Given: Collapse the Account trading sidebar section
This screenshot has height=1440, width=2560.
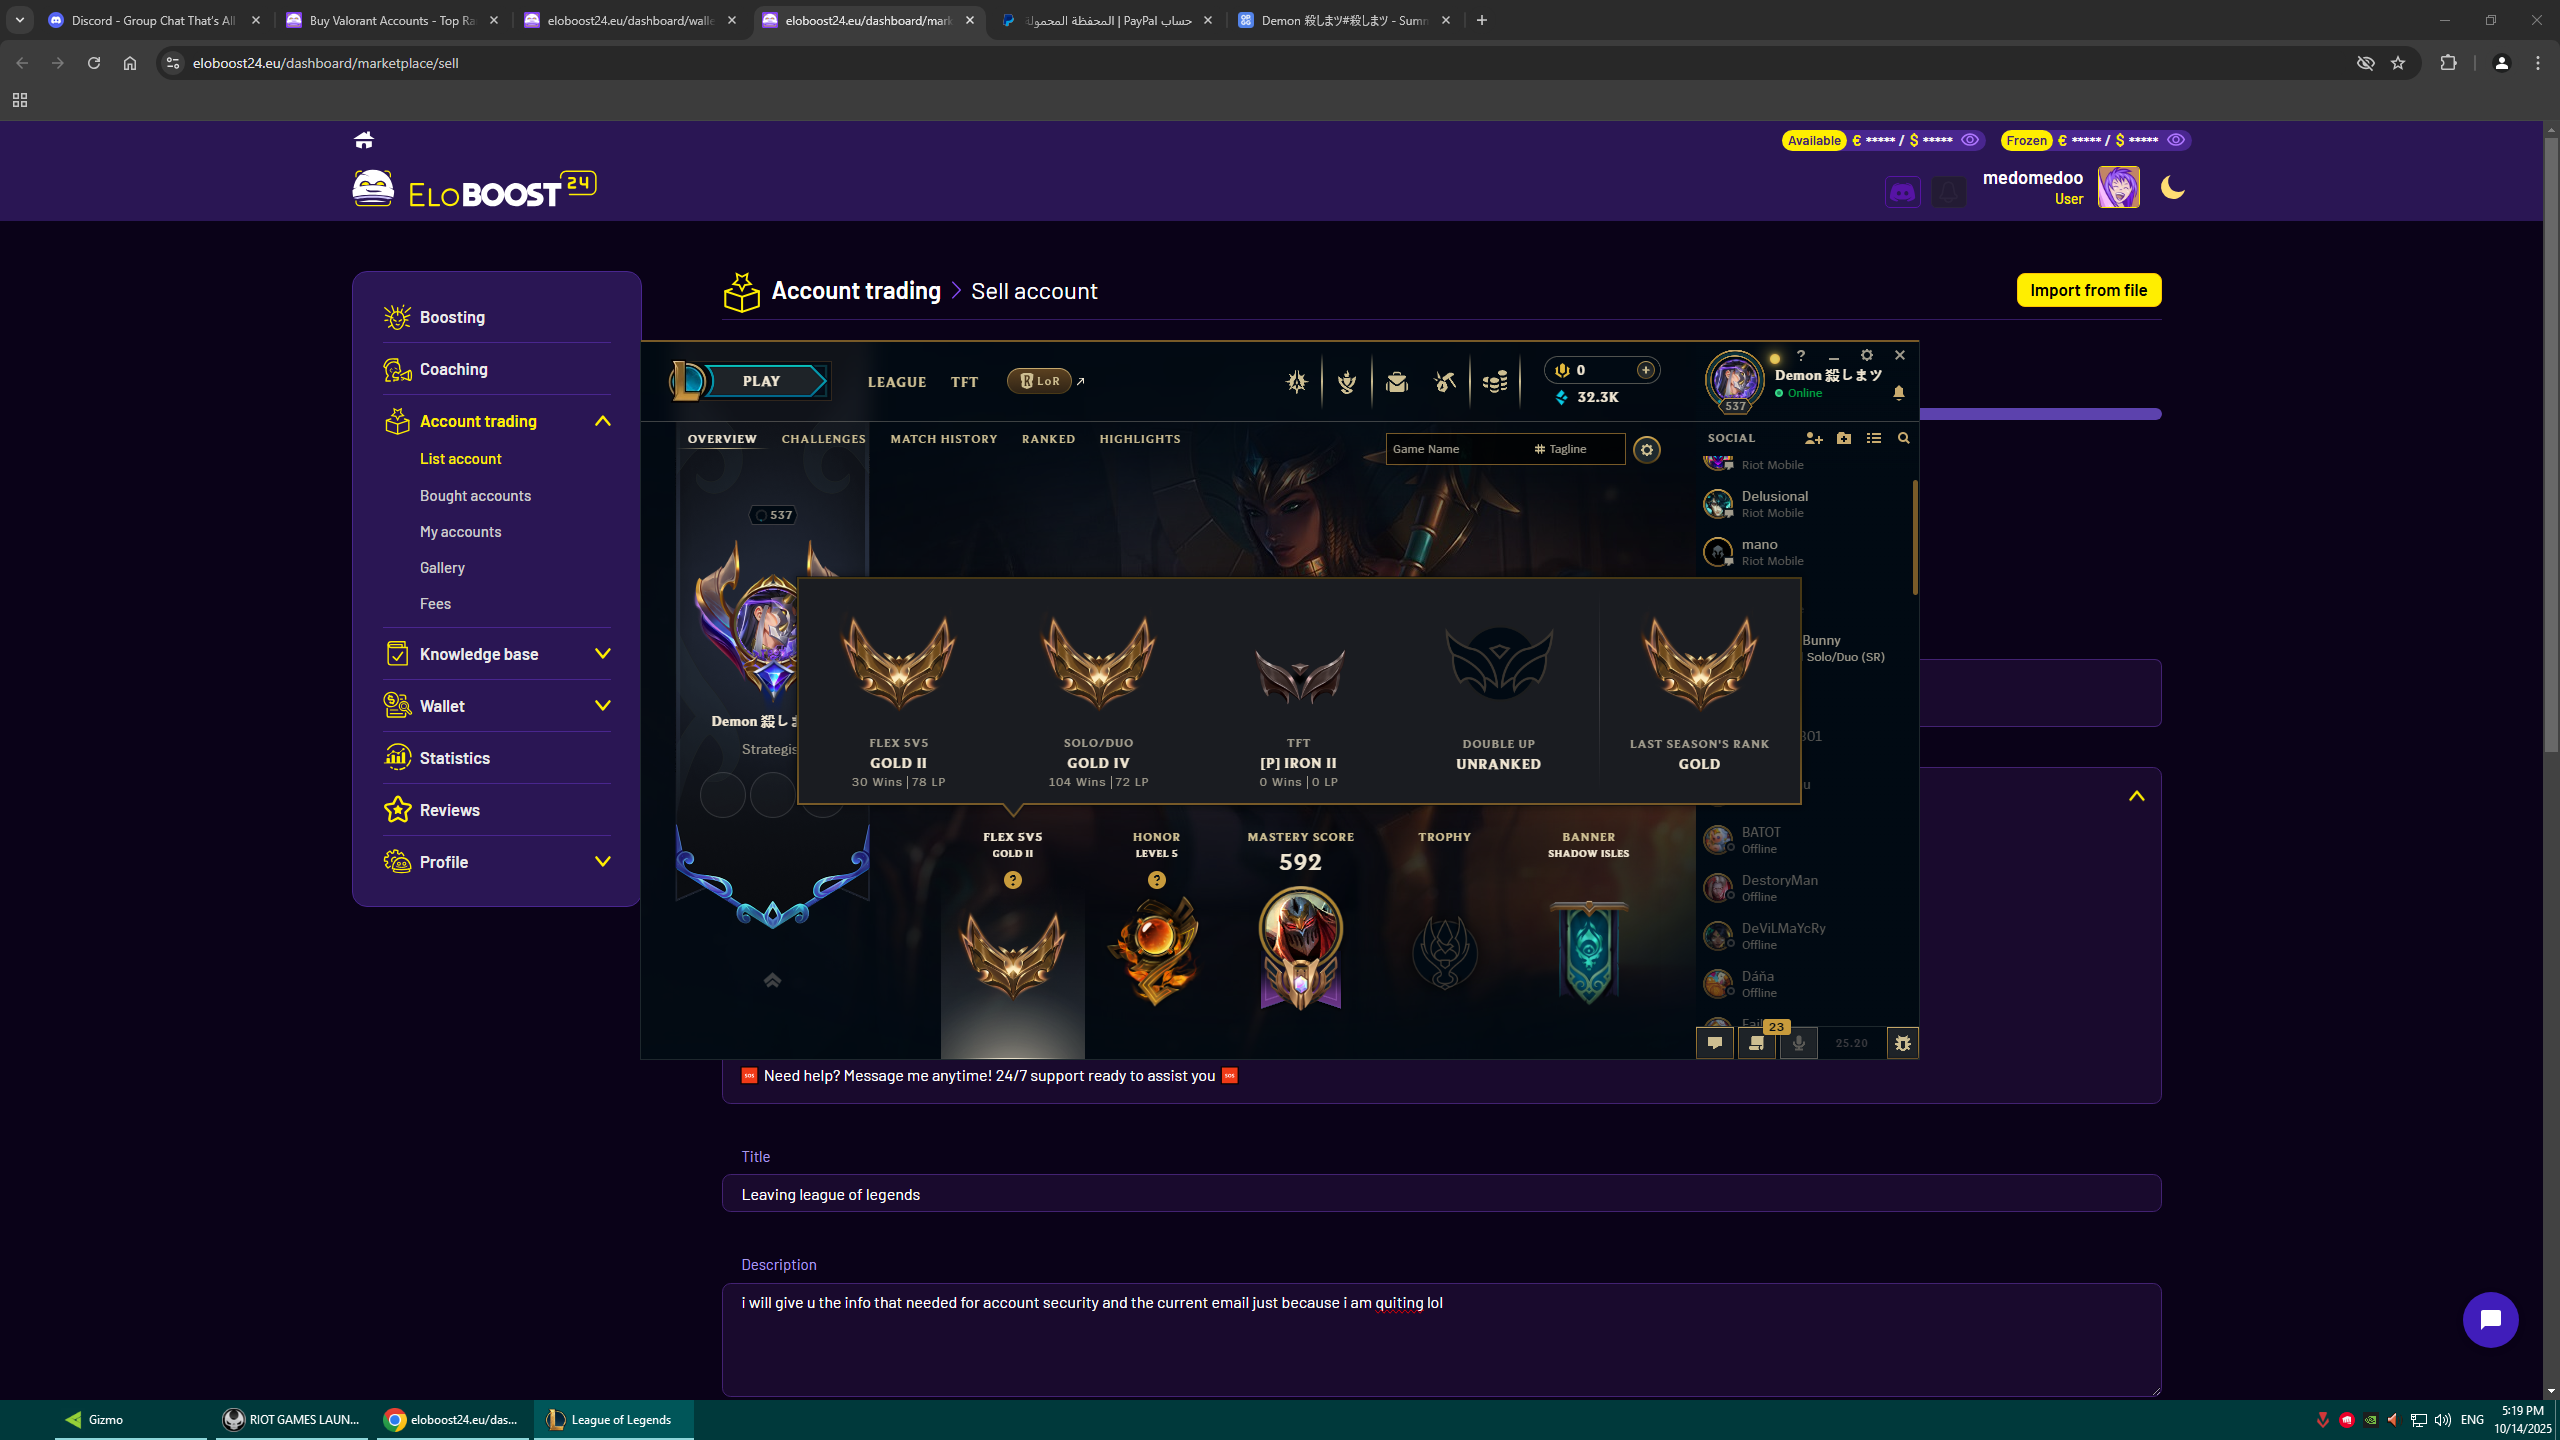Looking at the screenshot, I should (603, 421).
